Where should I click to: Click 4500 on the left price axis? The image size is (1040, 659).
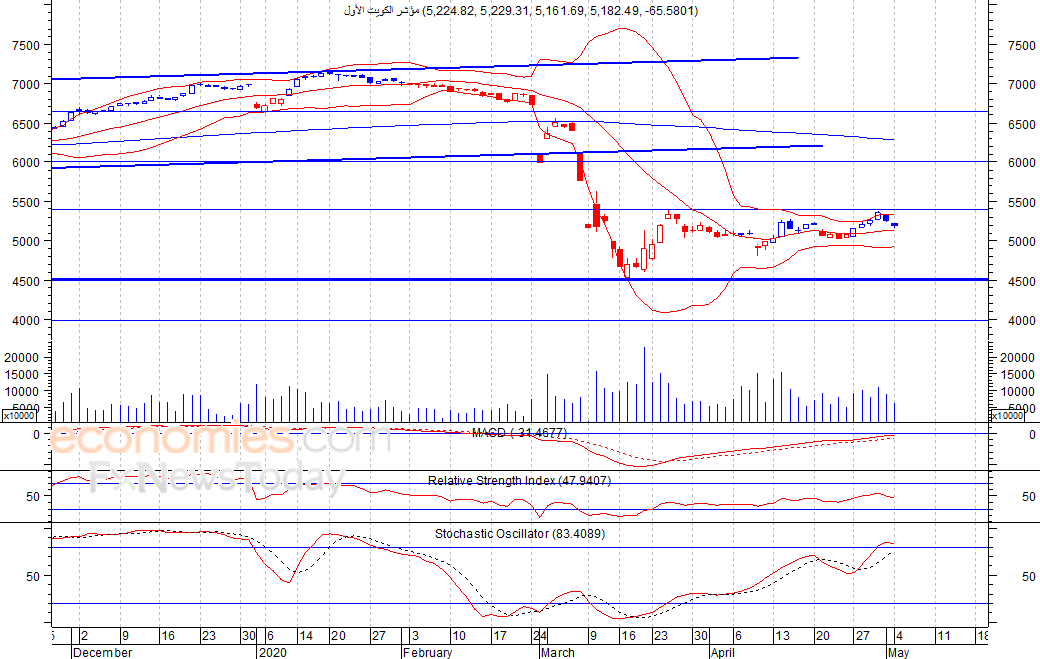click(x=27, y=282)
